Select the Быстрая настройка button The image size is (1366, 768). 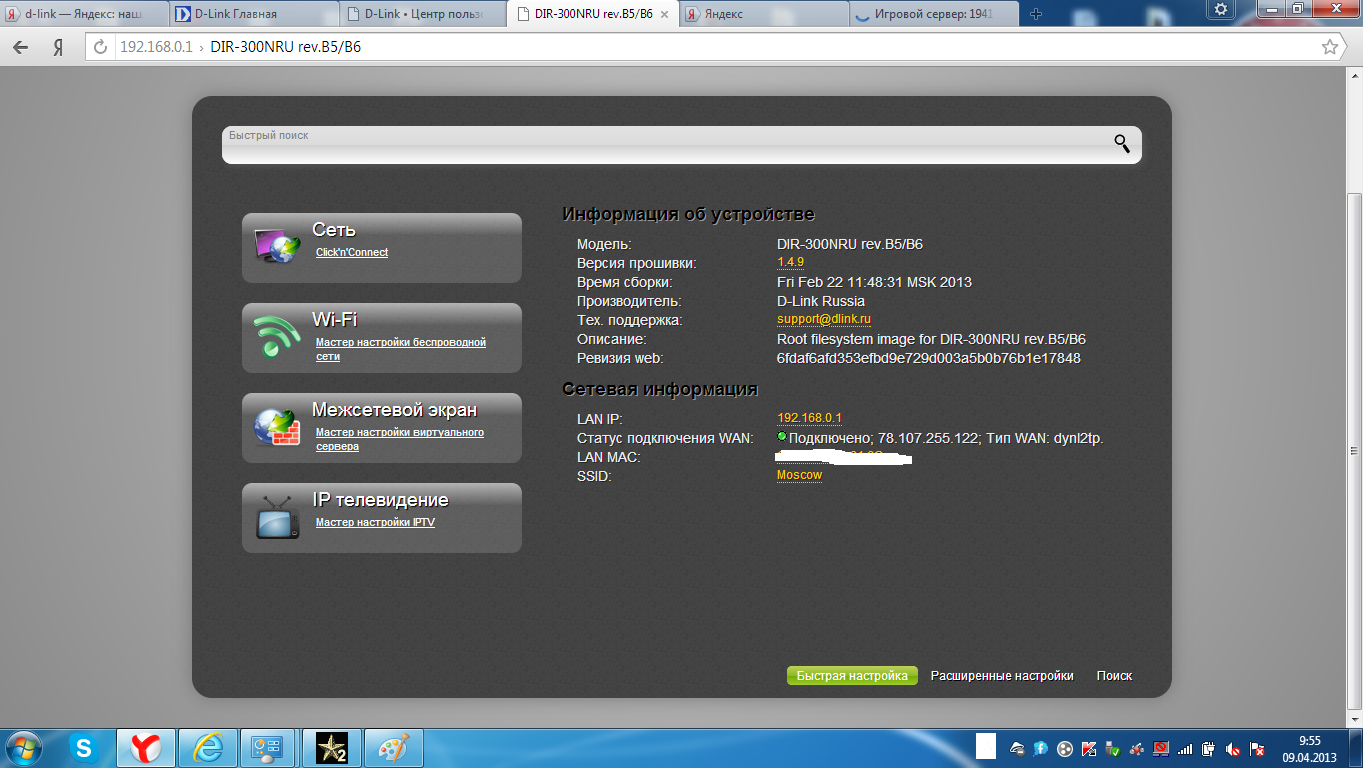852,676
